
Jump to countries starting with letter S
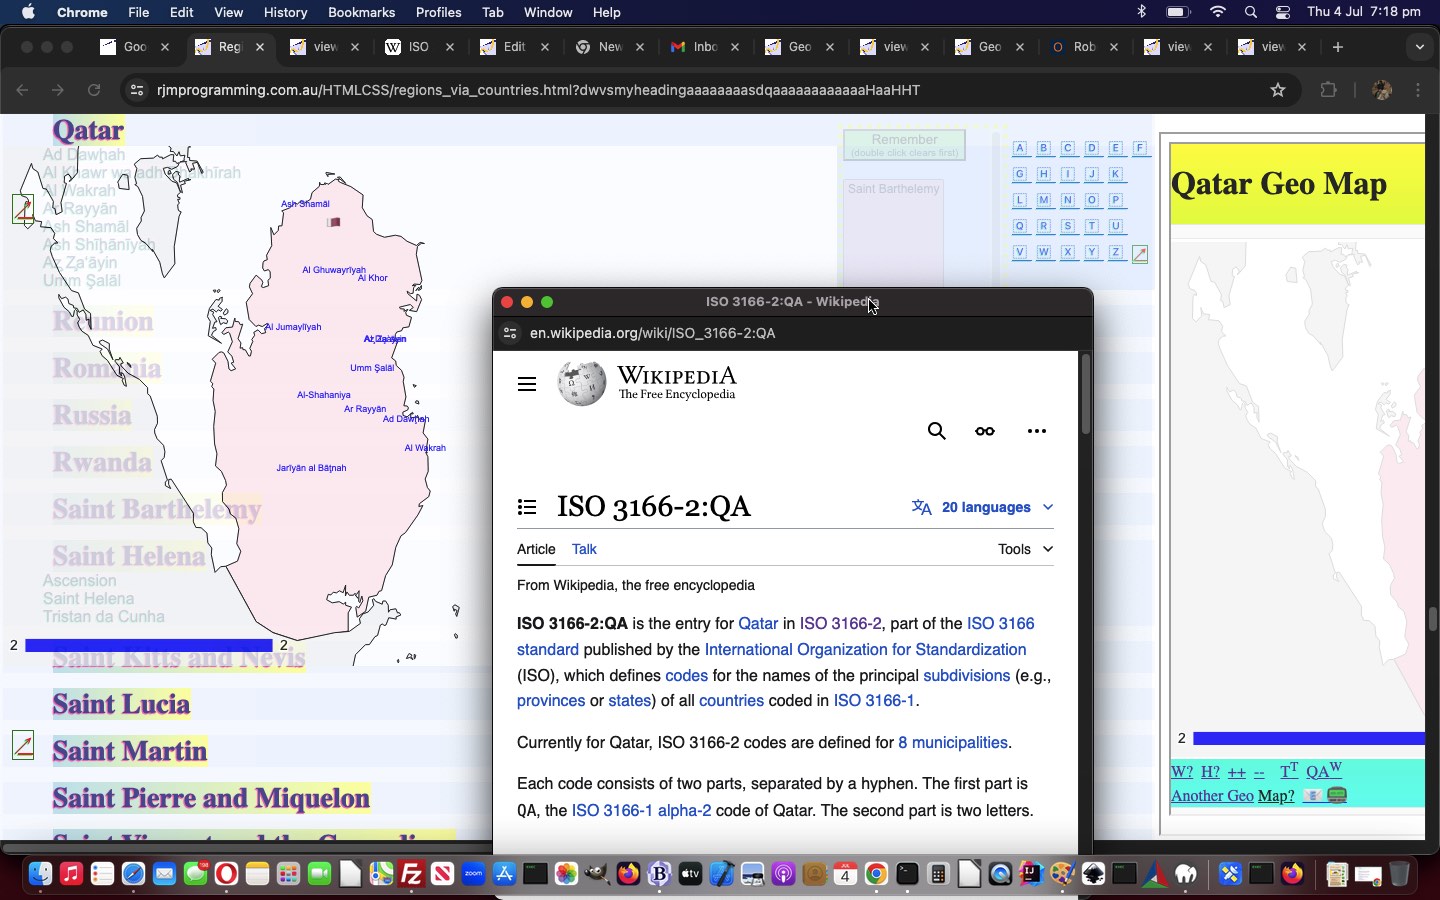tap(1068, 226)
